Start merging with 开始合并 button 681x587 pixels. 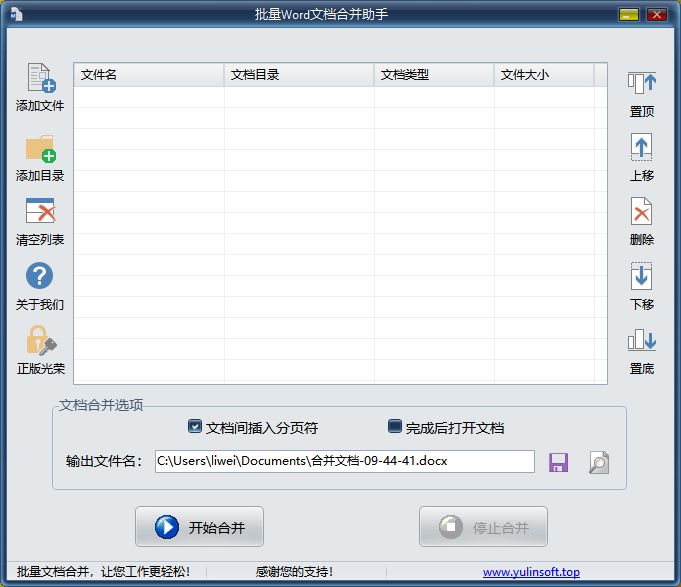[199, 526]
